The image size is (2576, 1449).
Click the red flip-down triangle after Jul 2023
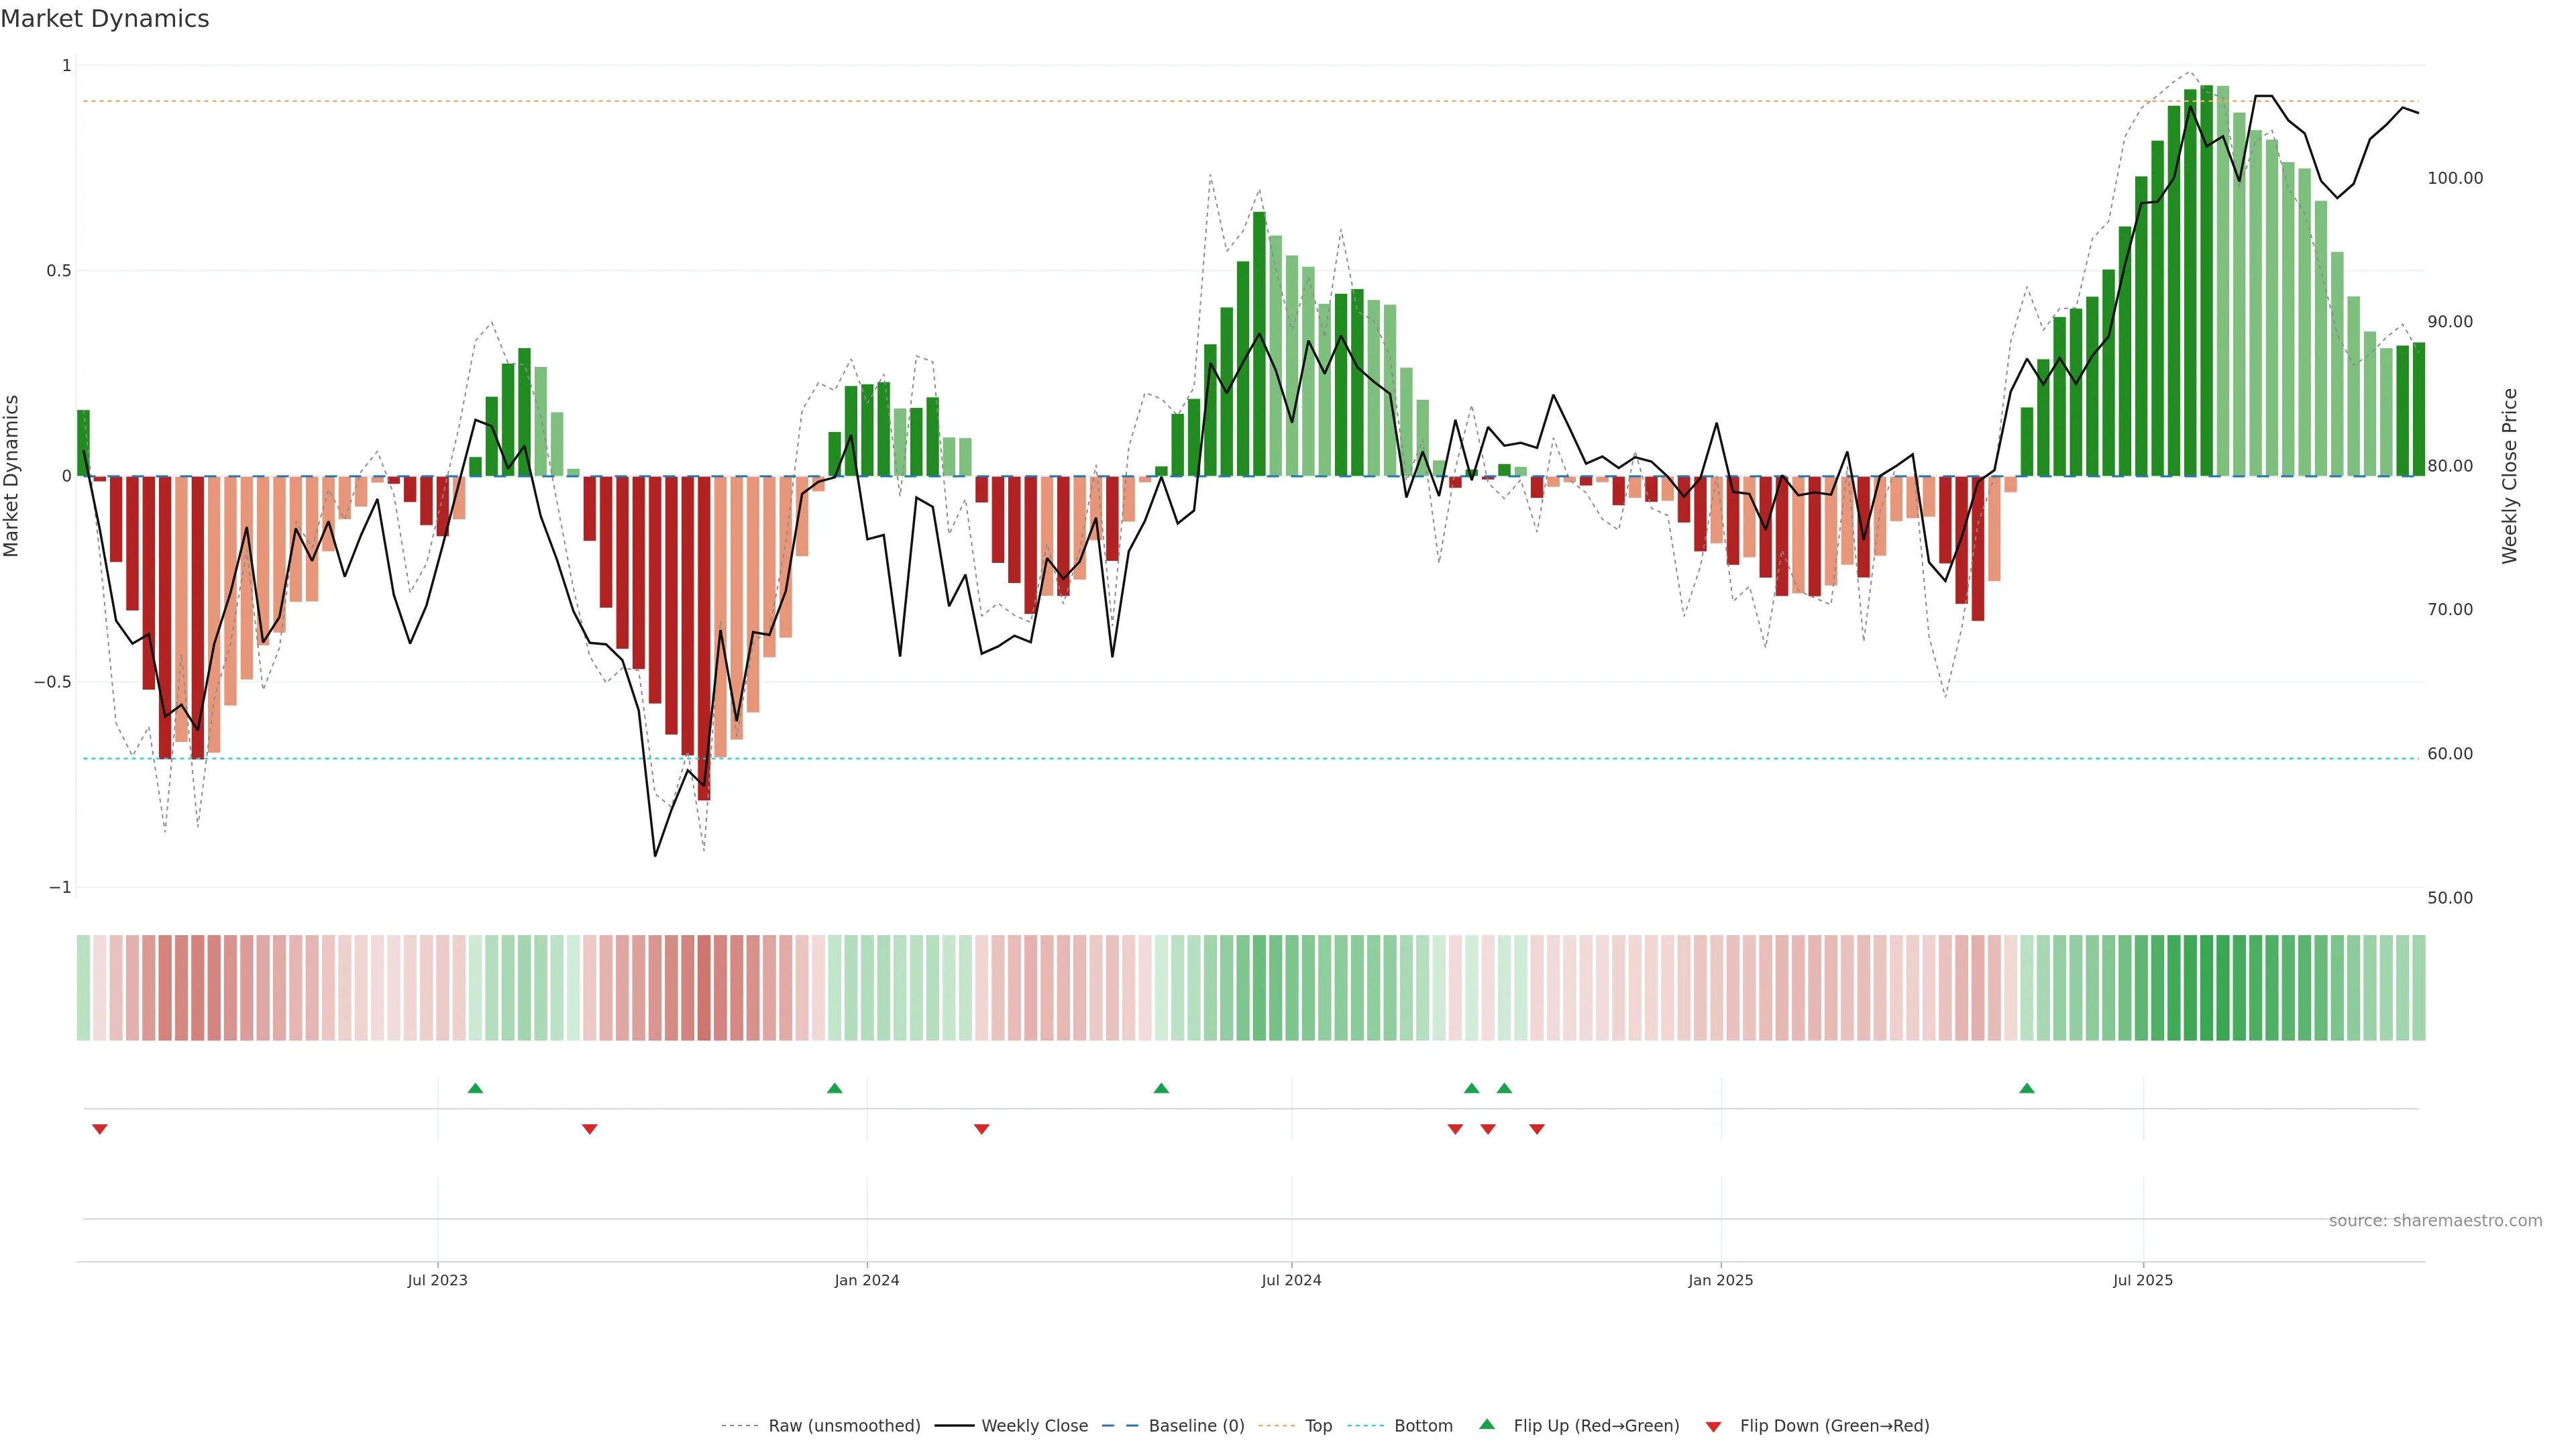(589, 1129)
